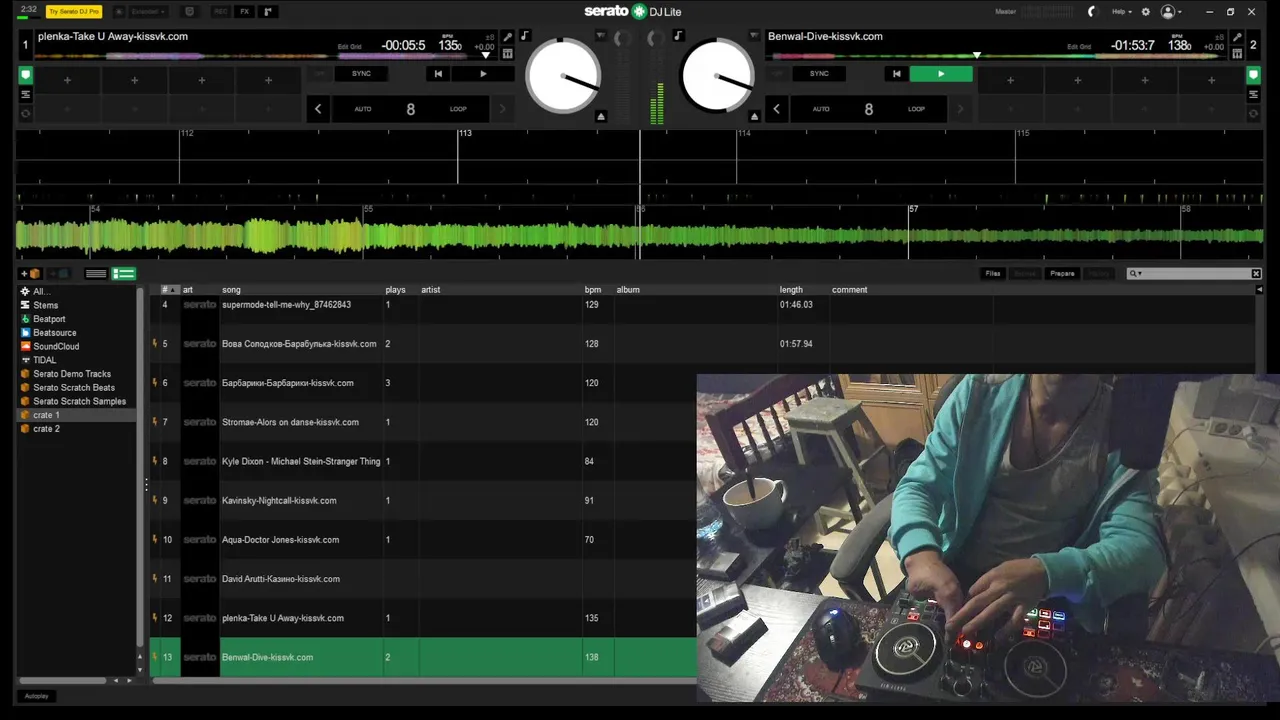Viewport: 1280px width, 720px height.
Task: Click the beatgrid icon on deck 2
Action: pyautogui.click(x=1237, y=53)
